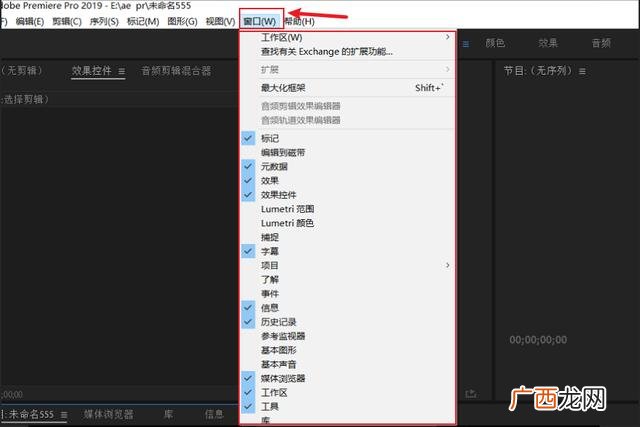Switch to the 音频 workspace

(x=601, y=43)
